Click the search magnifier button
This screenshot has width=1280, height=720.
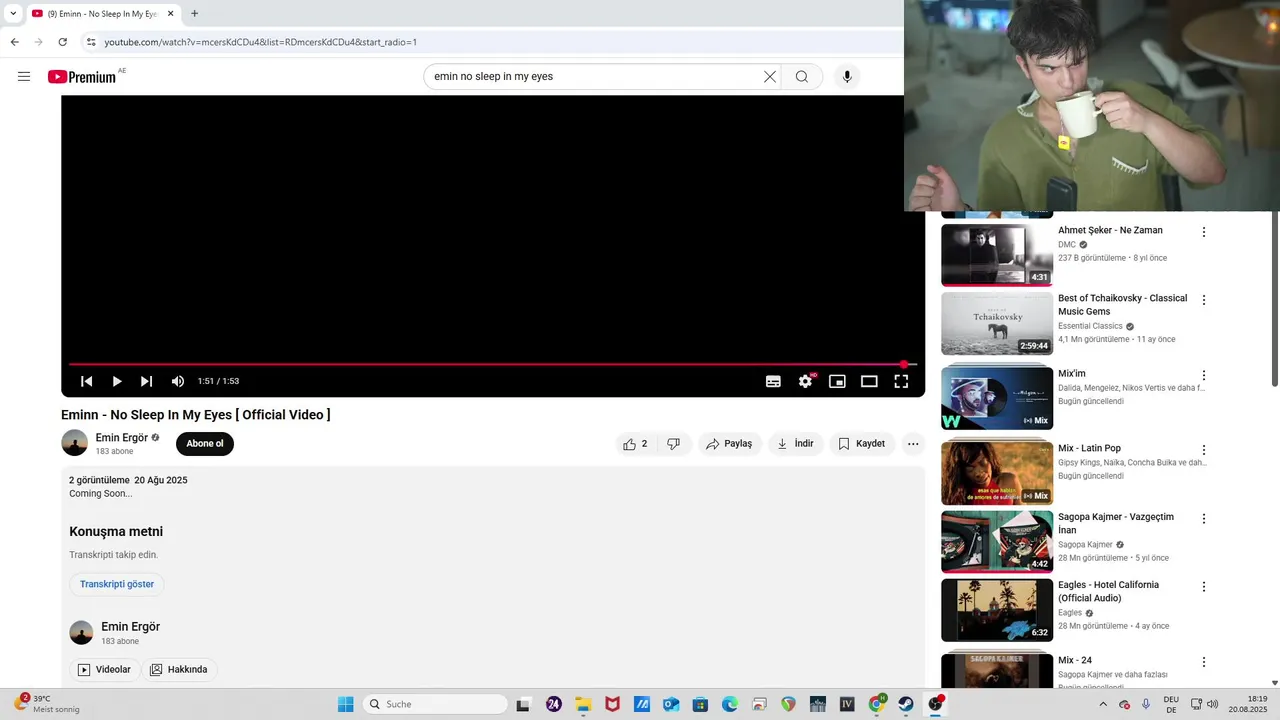pos(802,77)
